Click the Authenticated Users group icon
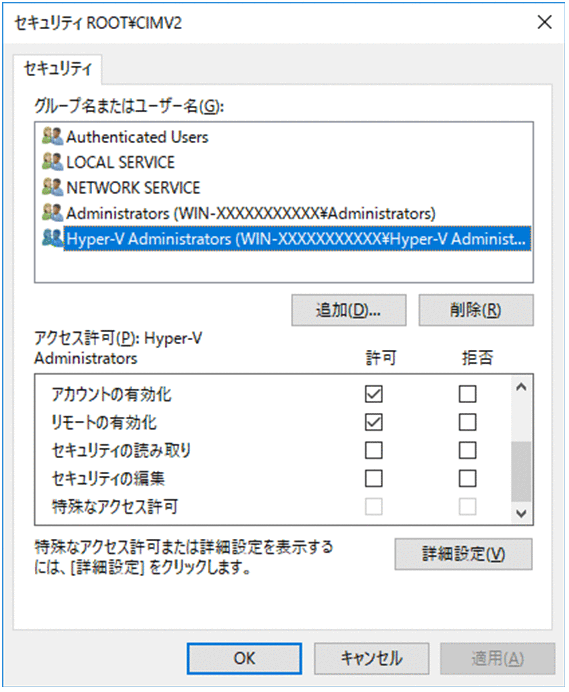The image size is (569, 692). point(53,137)
